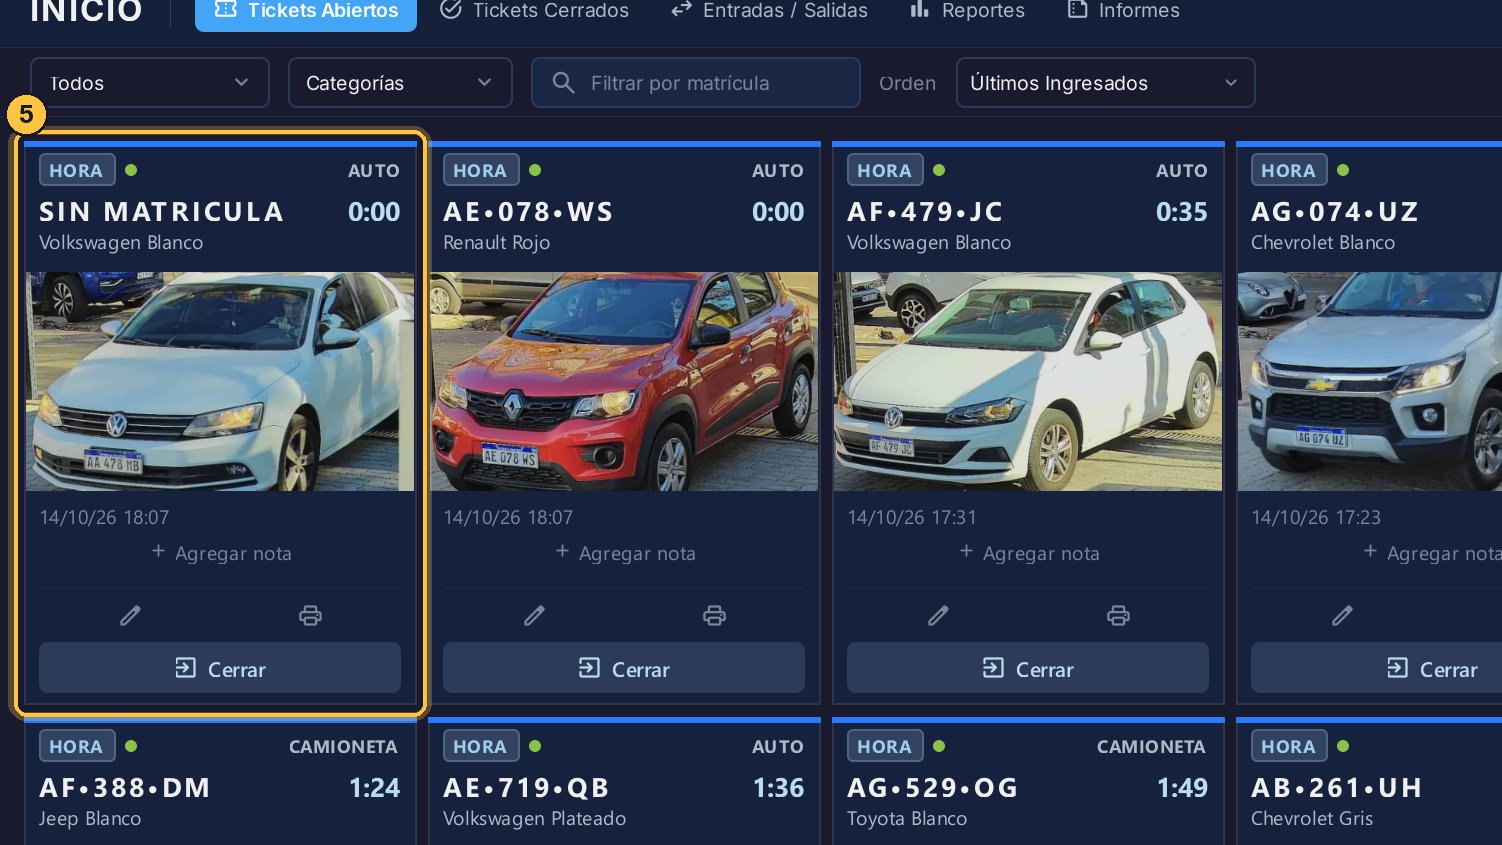Image resolution: width=1502 pixels, height=845 pixels.
Task: Open the red Renault photo
Action: (624, 381)
